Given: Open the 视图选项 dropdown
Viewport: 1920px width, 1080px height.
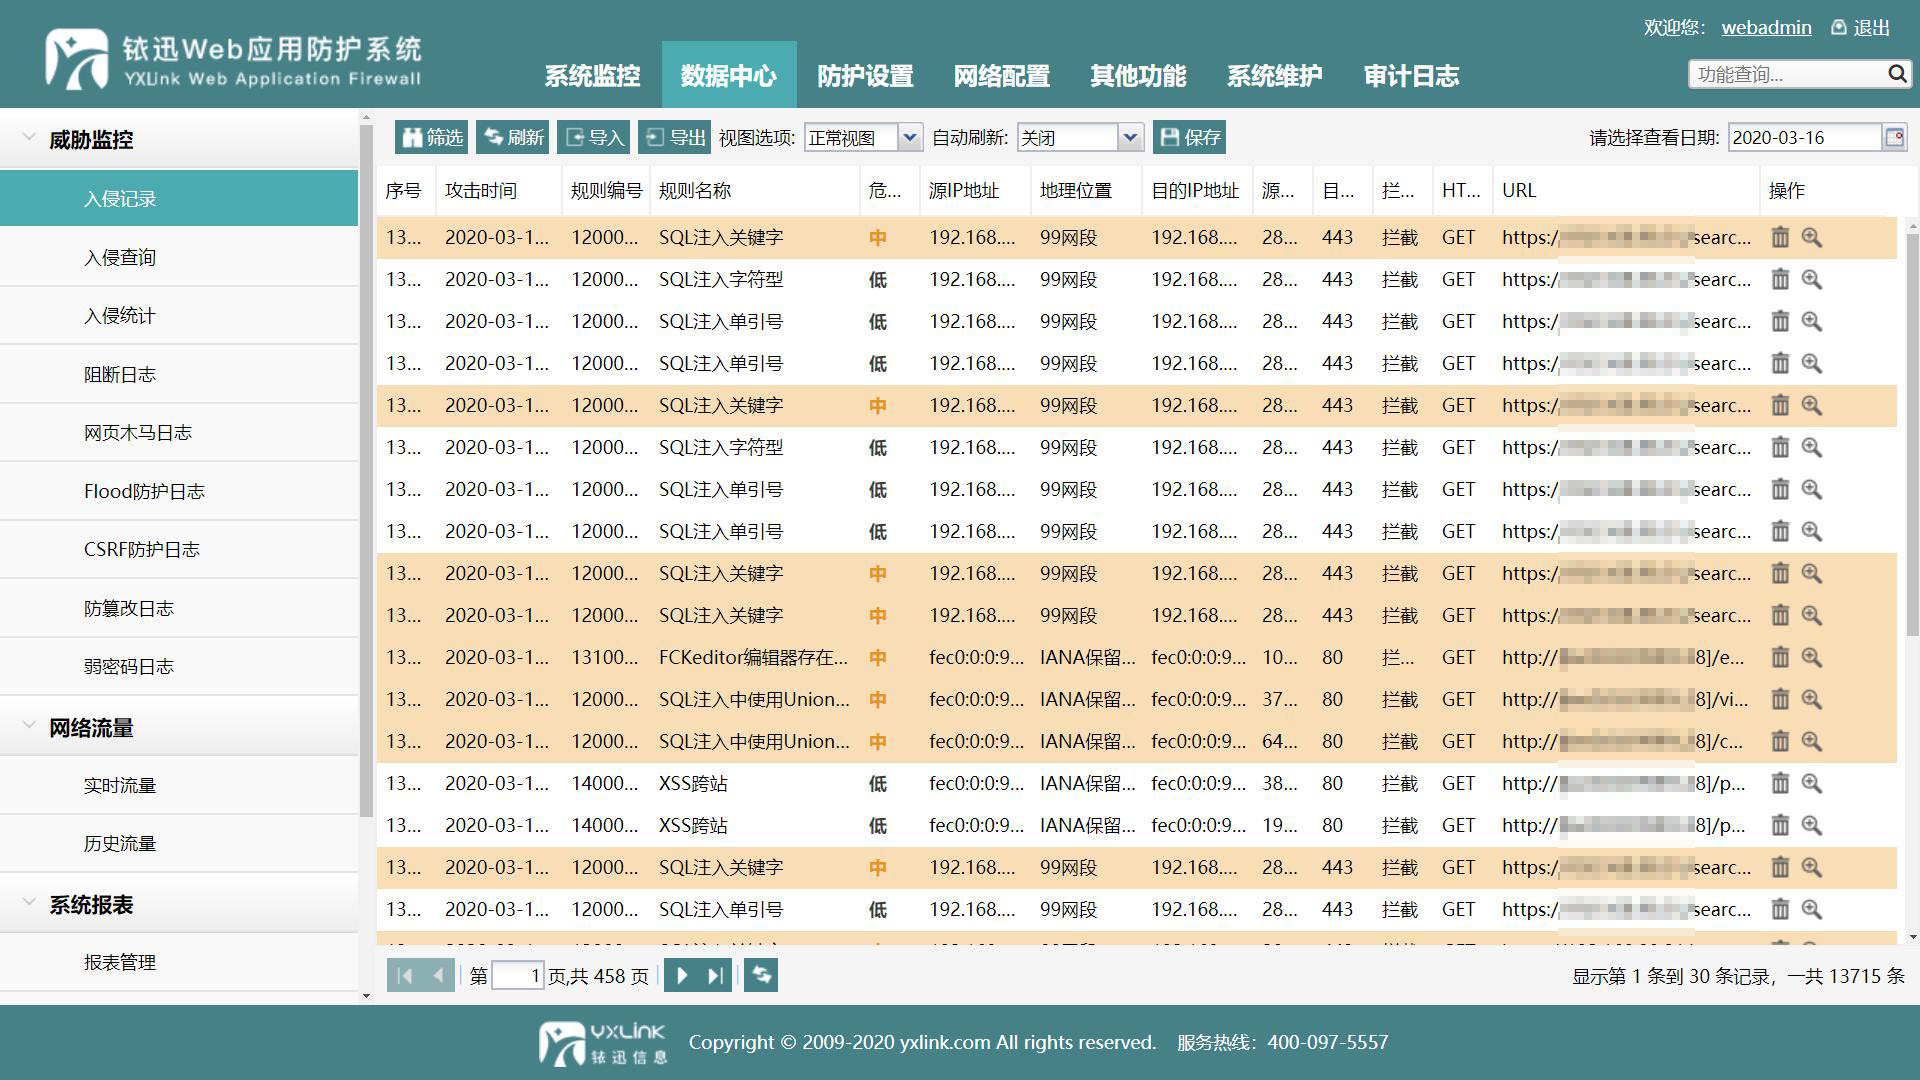Looking at the screenshot, I should 909,137.
